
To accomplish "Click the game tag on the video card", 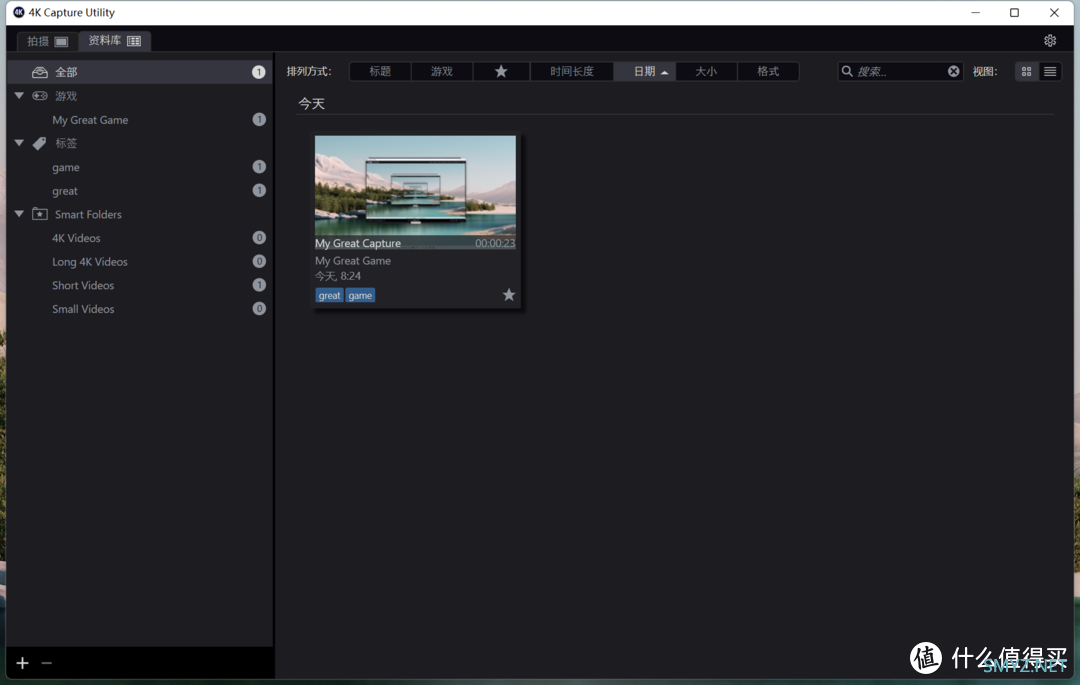I will (360, 295).
